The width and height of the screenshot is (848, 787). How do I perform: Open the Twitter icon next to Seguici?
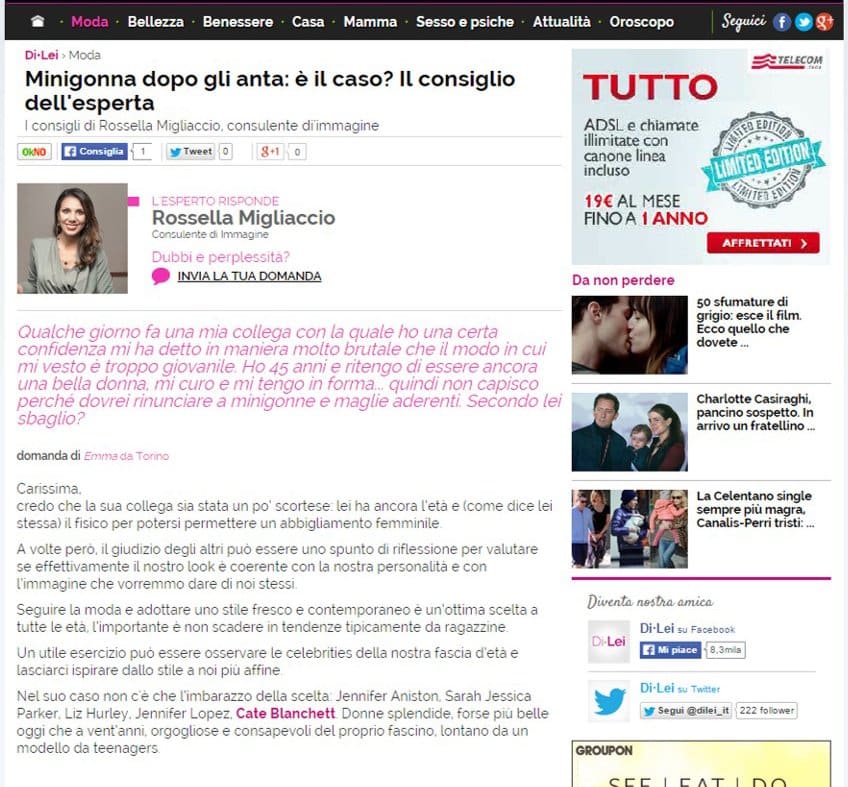coord(803,22)
